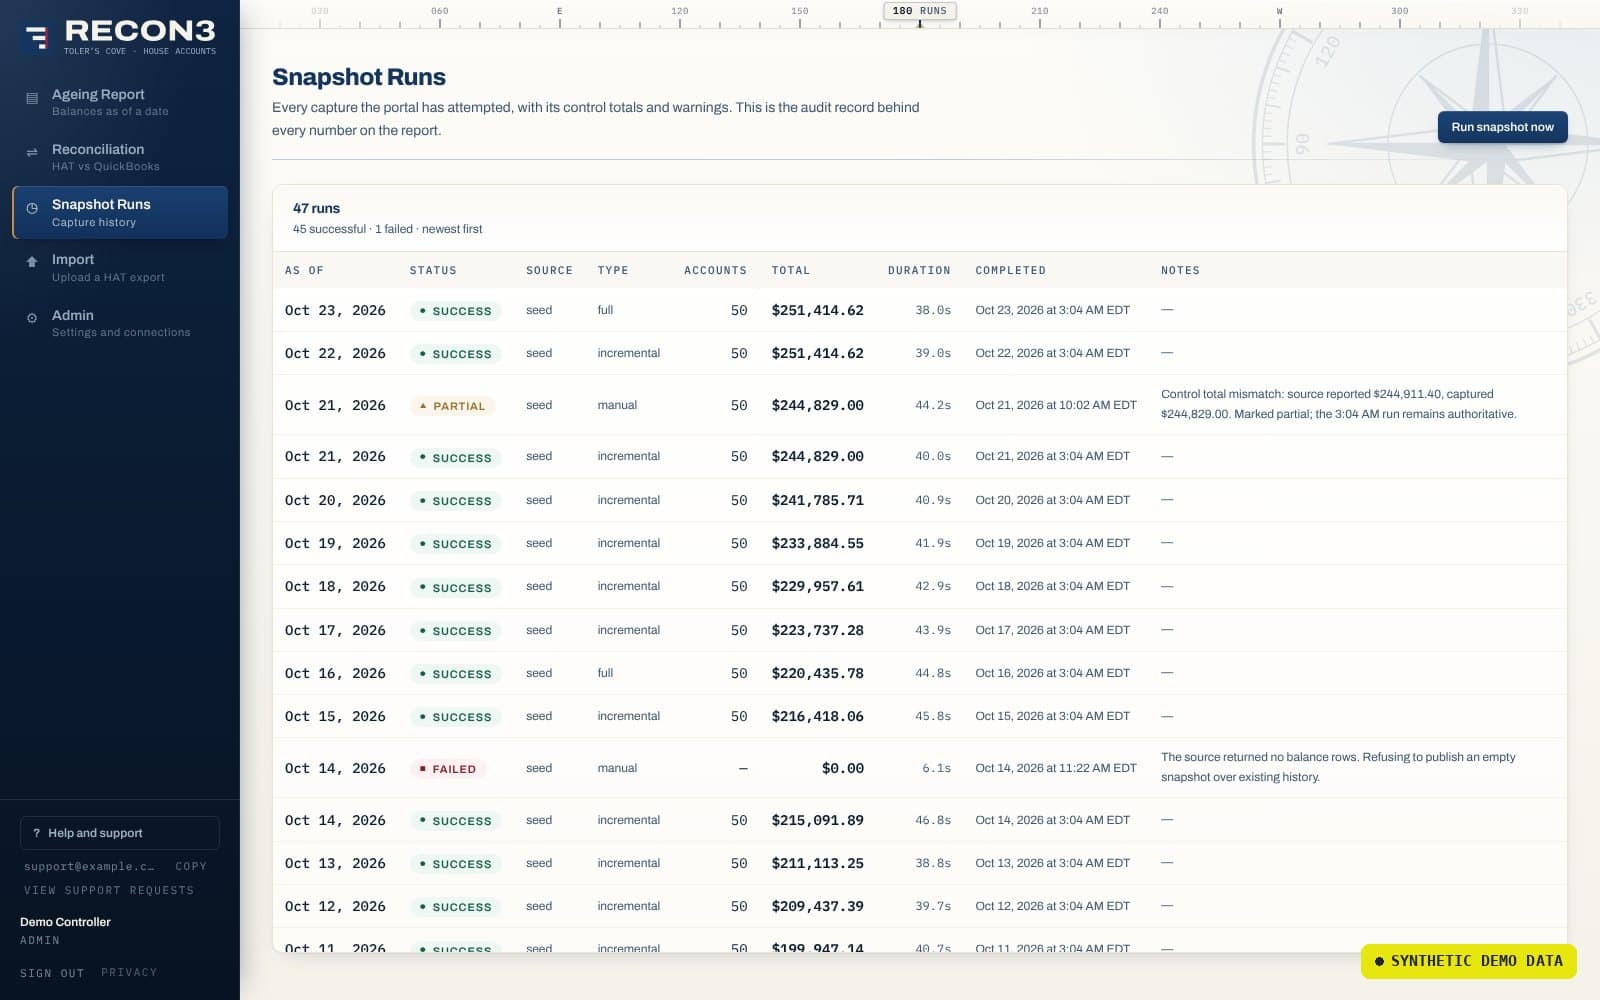Copy the support email address

click(191, 866)
